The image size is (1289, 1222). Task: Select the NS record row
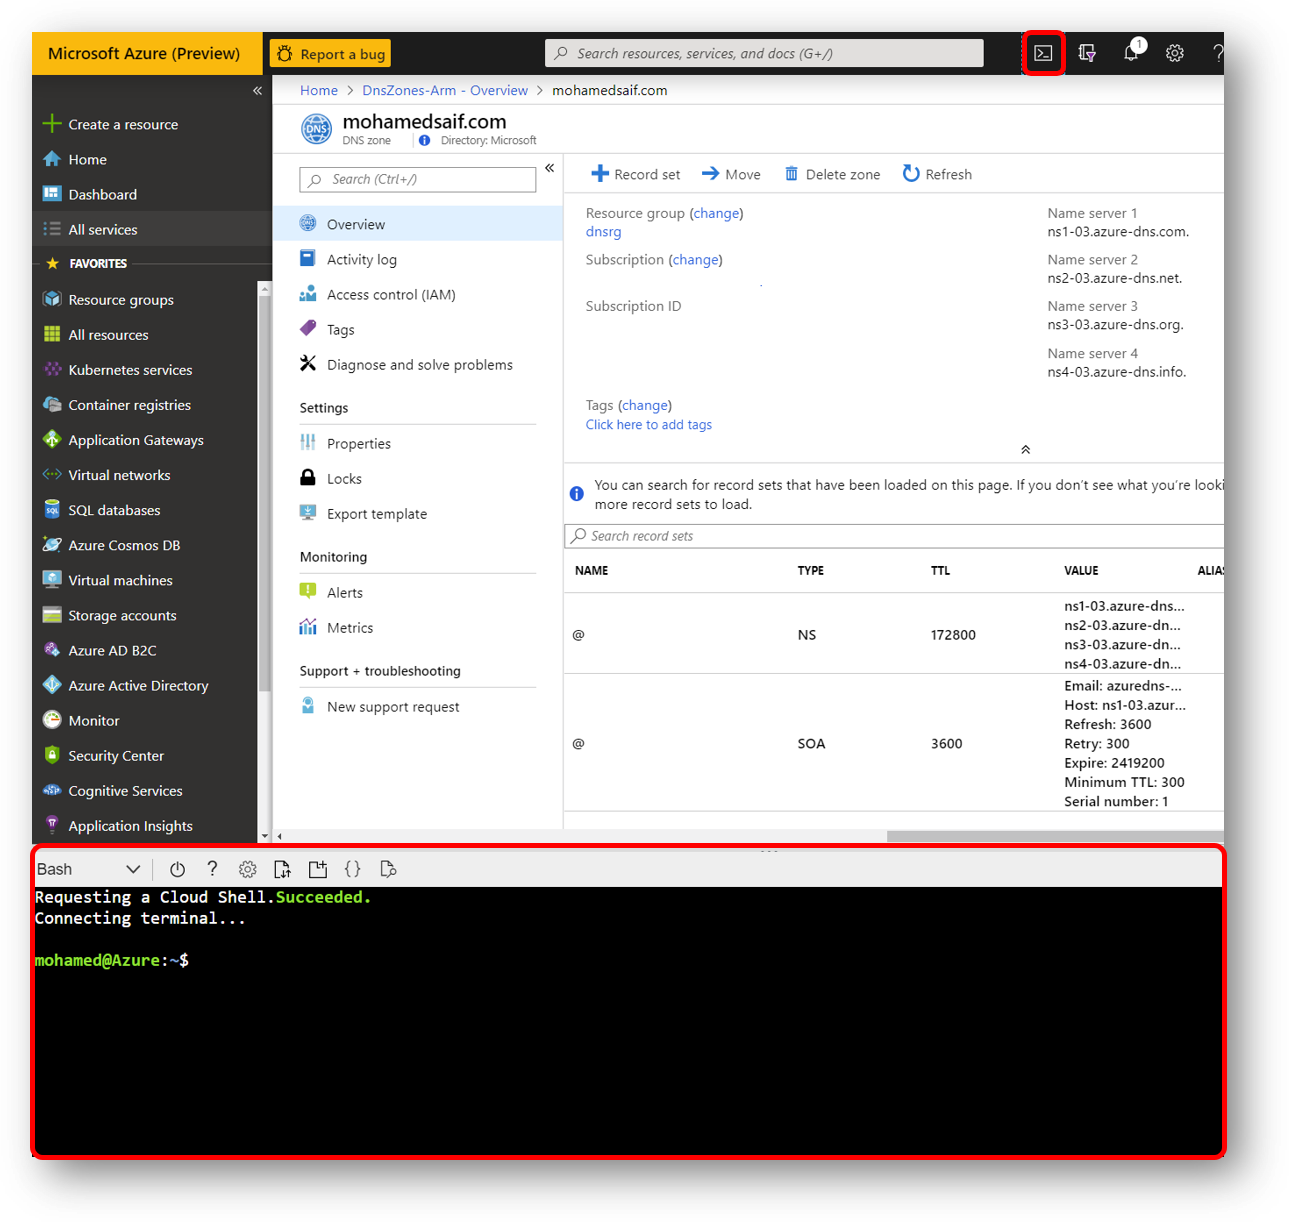894,634
